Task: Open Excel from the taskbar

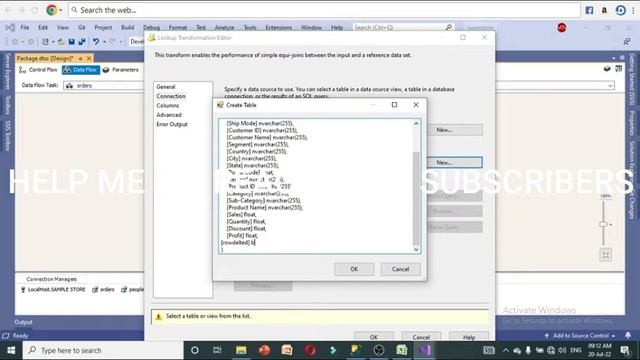Action: pos(402,350)
